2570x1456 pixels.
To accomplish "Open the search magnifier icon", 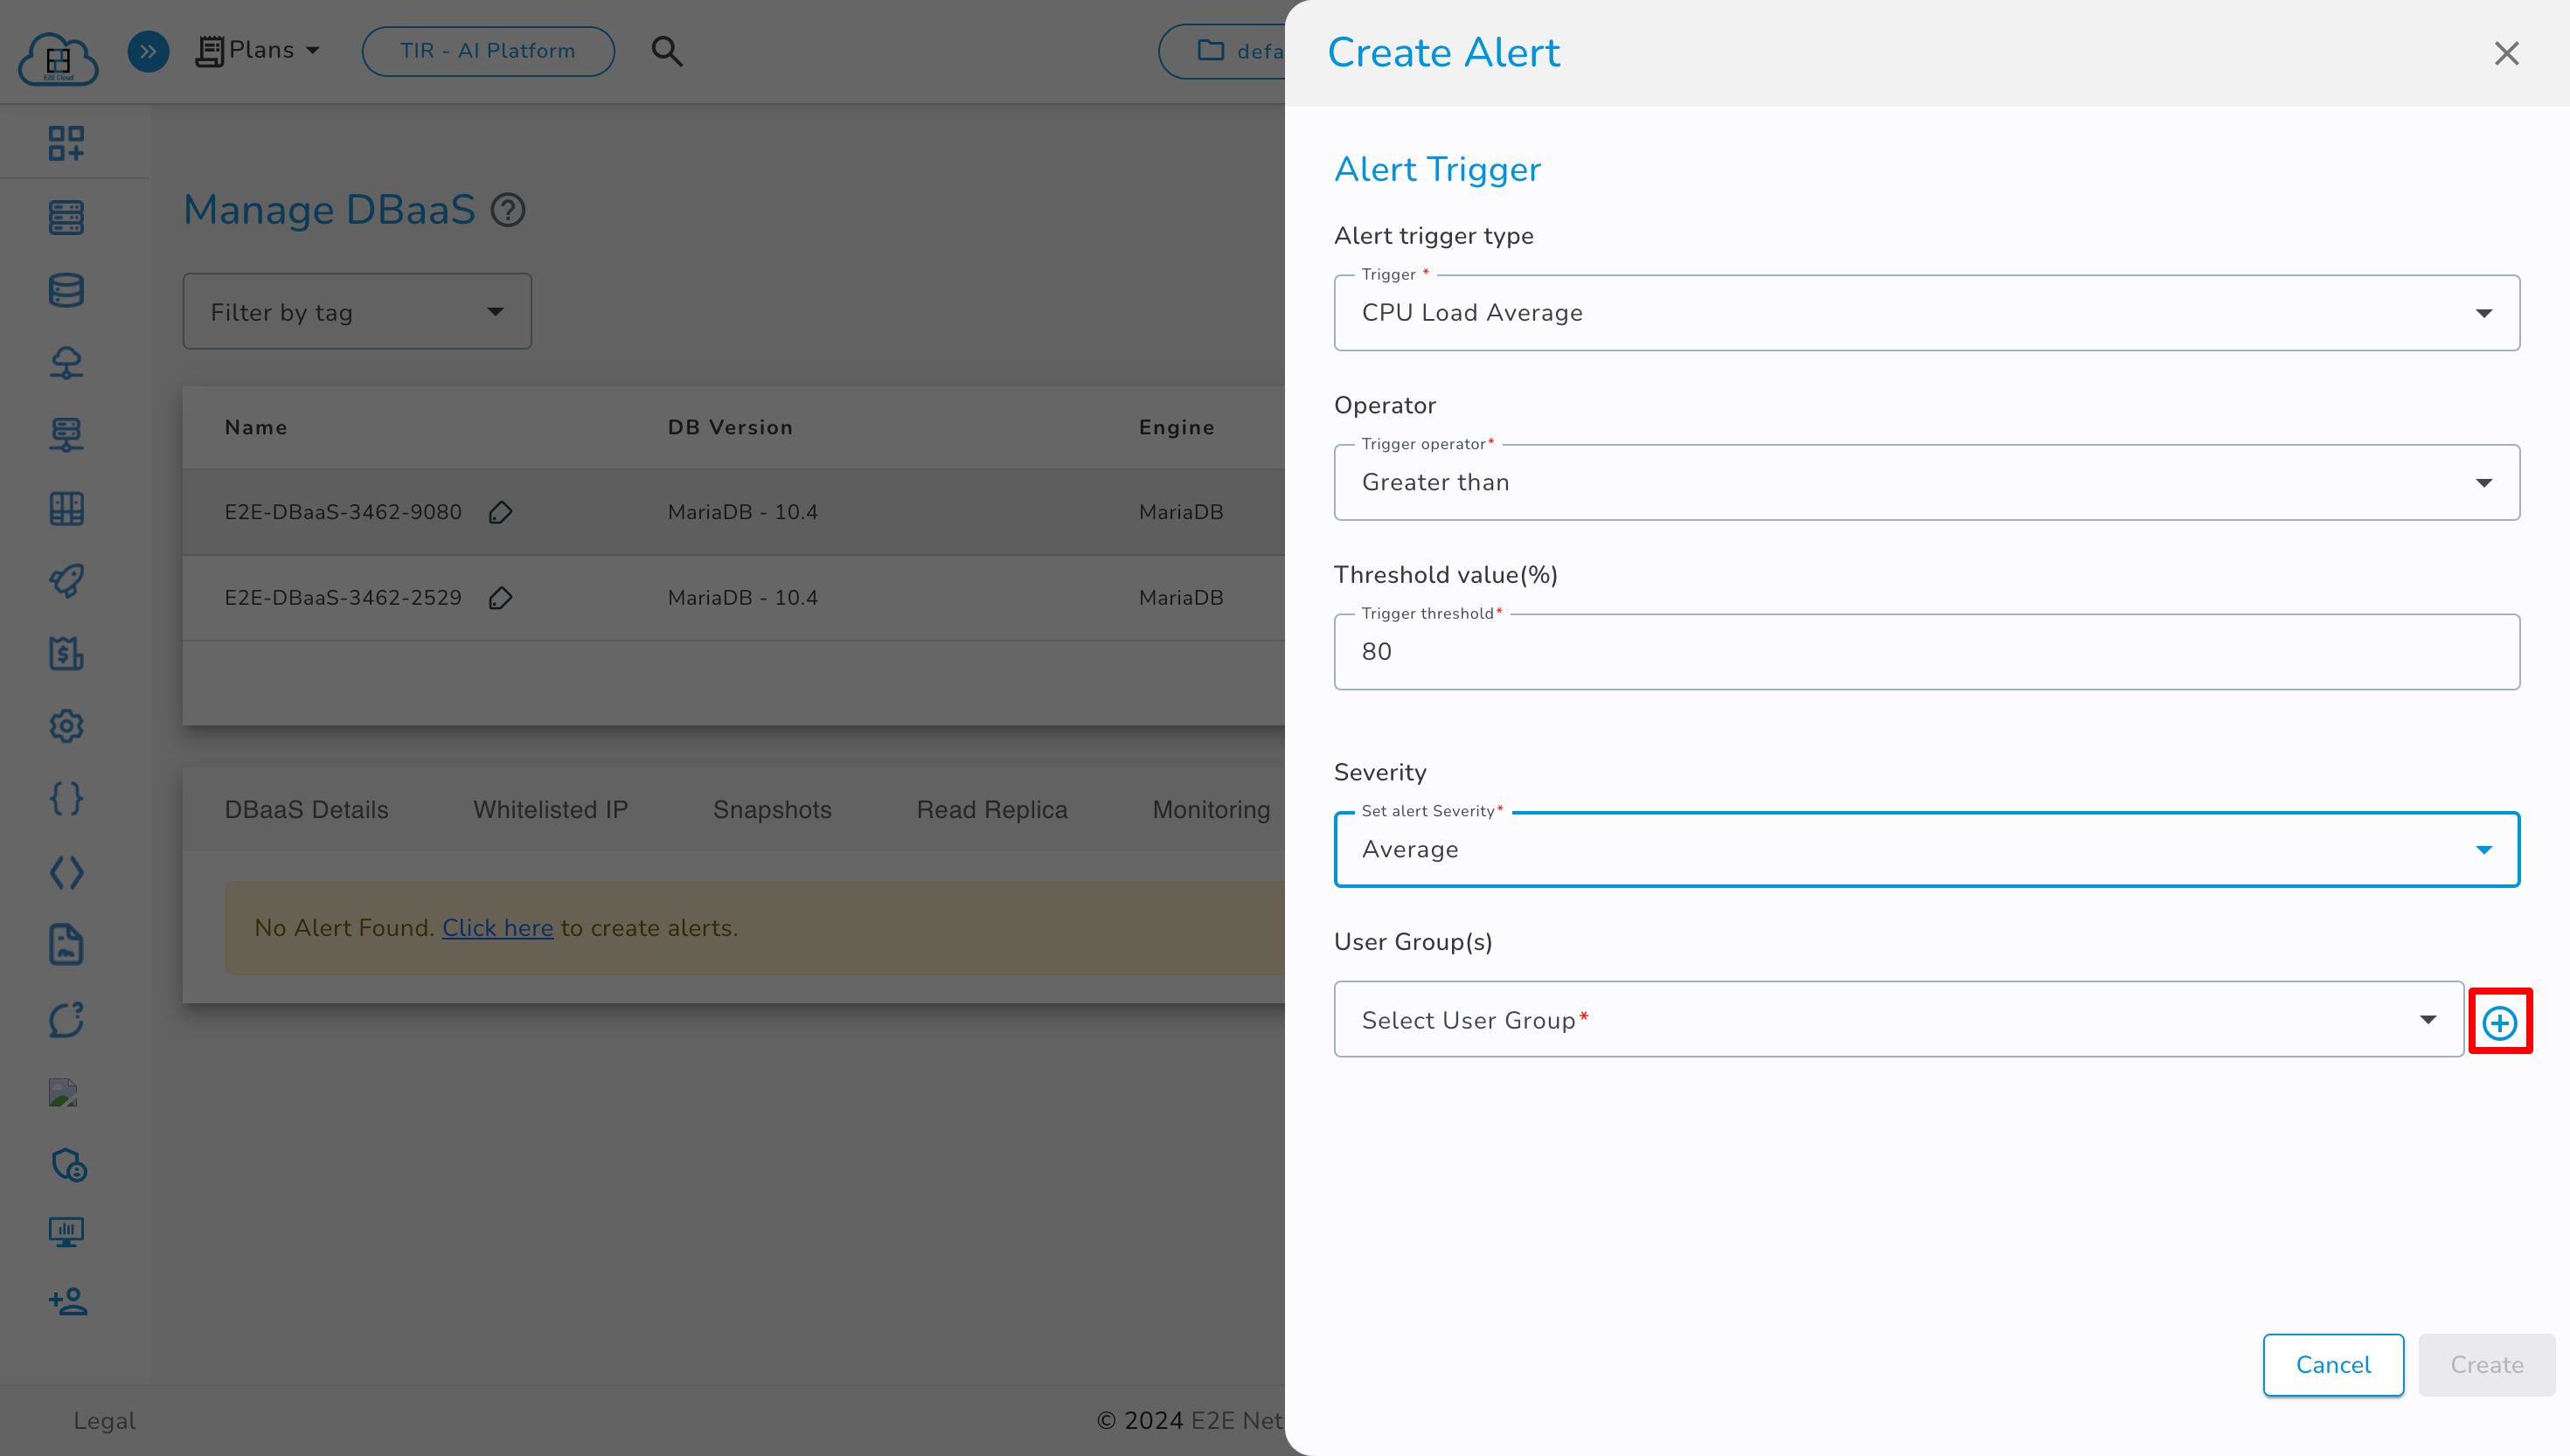I will (x=667, y=51).
